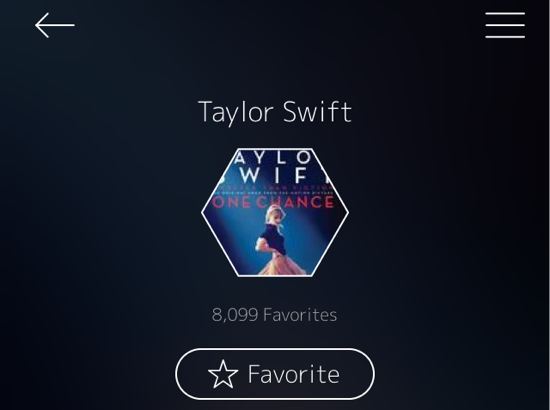Select the Taylor Swift artist name heading
Image resolution: width=550 pixels, height=410 pixels.
(x=275, y=112)
